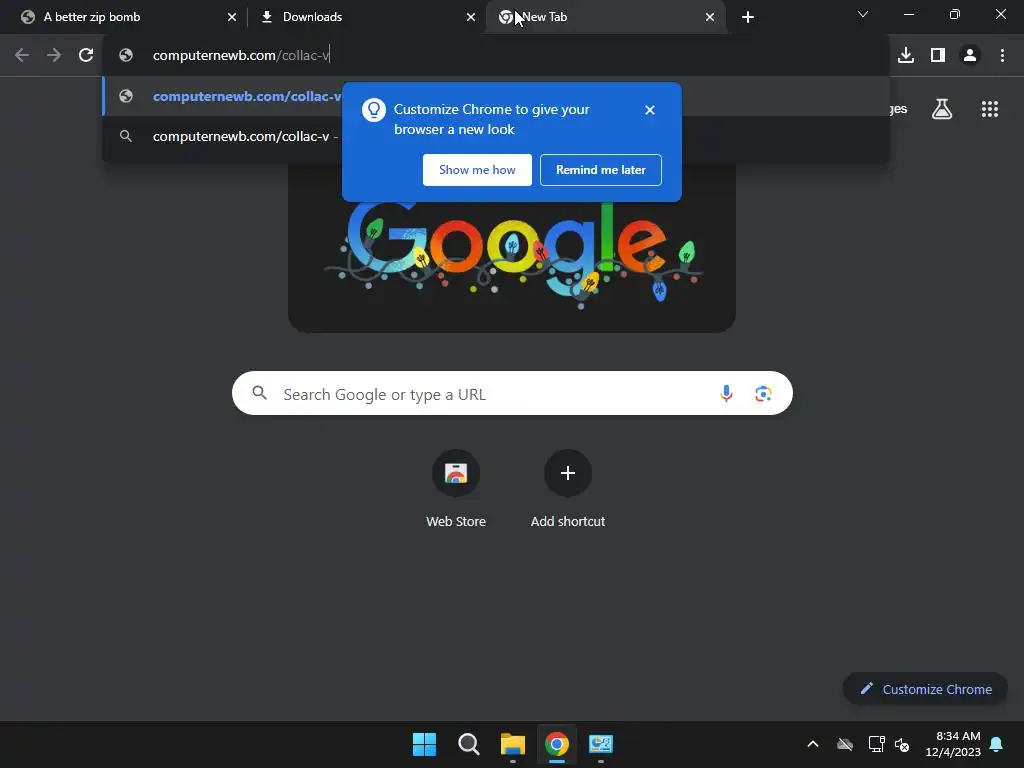This screenshot has height=768, width=1024.
Task: Click the Customize Chrome button
Action: [x=925, y=689]
